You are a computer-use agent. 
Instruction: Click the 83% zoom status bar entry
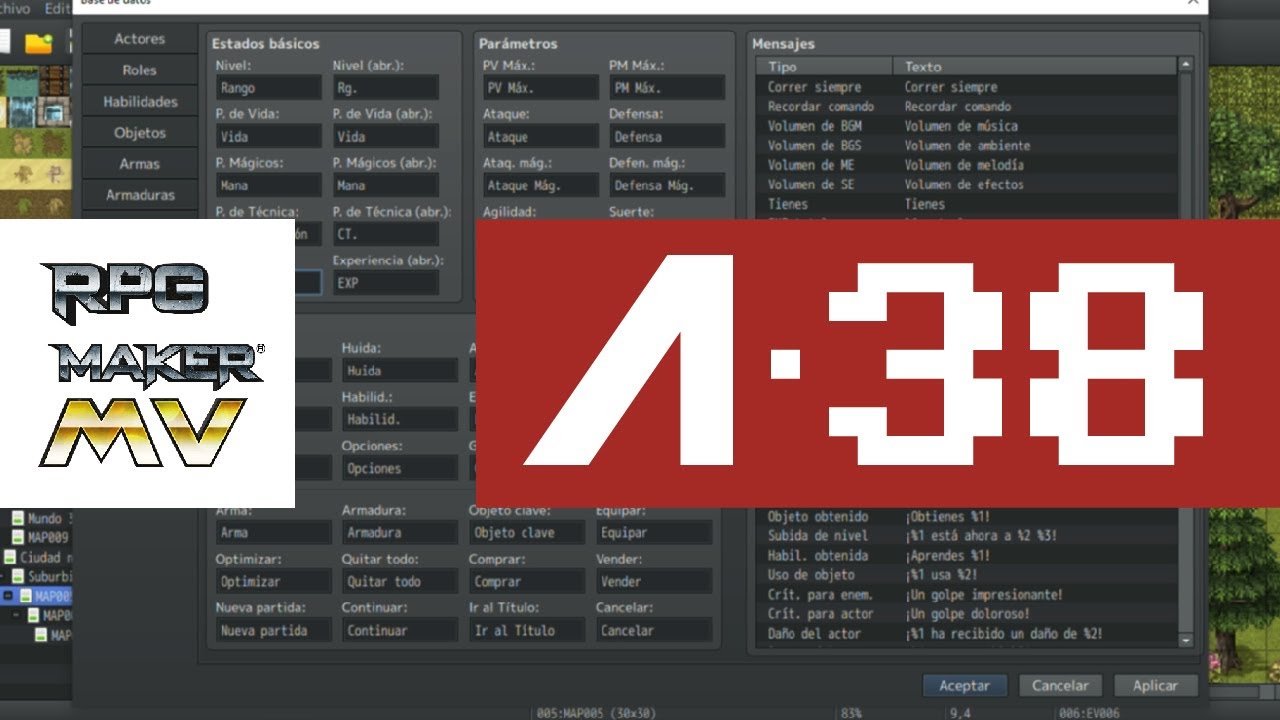coord(851,713)
